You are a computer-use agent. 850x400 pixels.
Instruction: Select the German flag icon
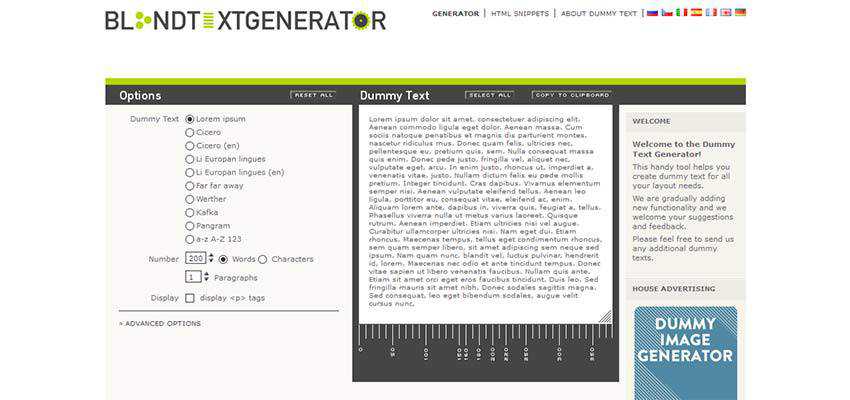(x=740, y=13)
